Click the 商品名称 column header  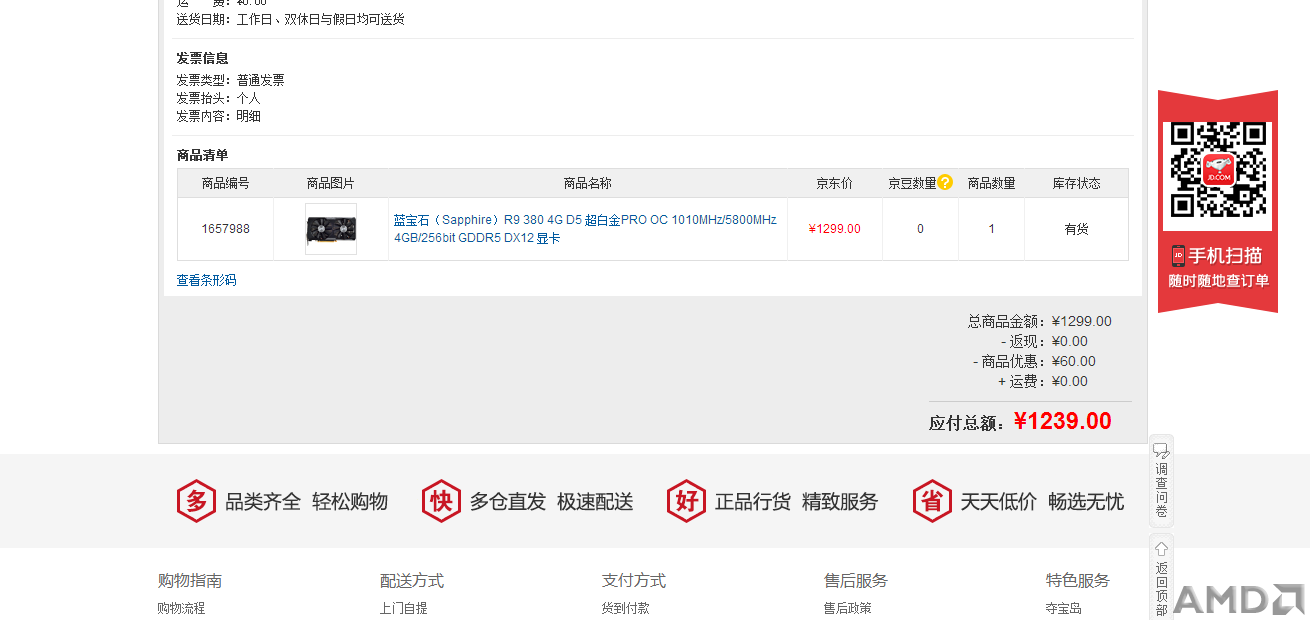pyautogui.click(x=588, y=183)
